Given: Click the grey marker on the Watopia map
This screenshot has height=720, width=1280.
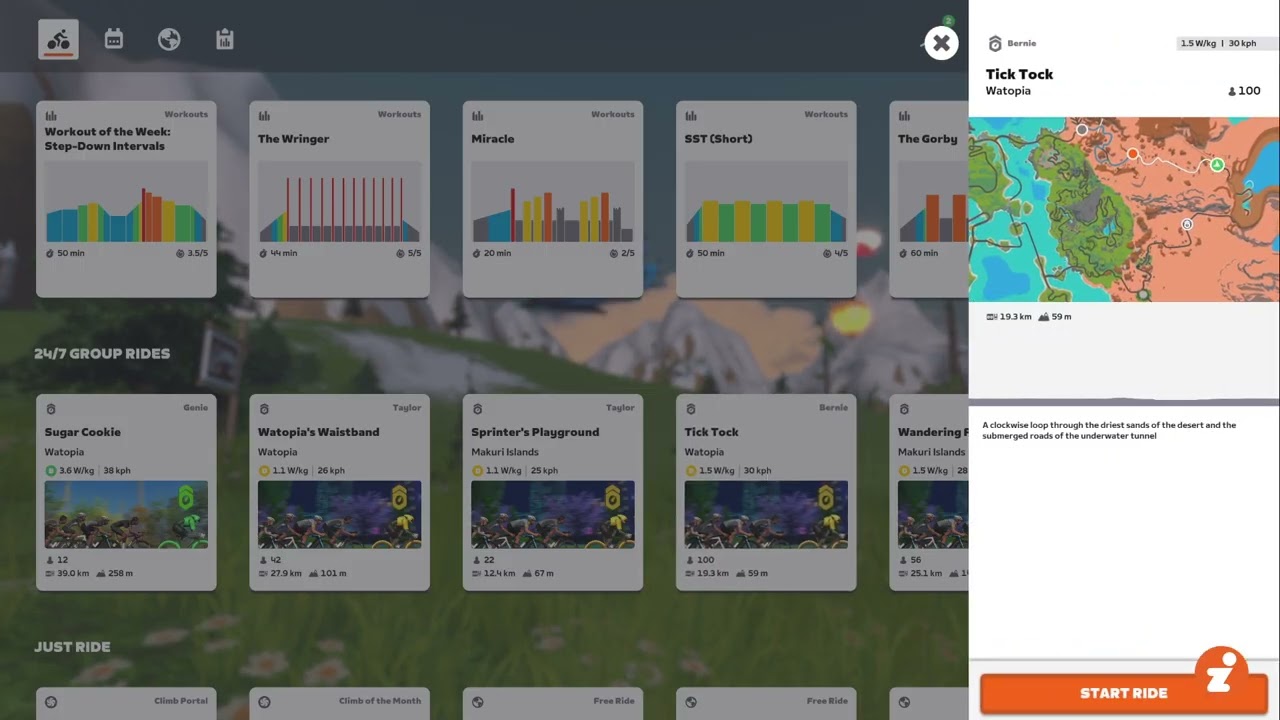Looking at the screenshot, I should [1081, 129].
